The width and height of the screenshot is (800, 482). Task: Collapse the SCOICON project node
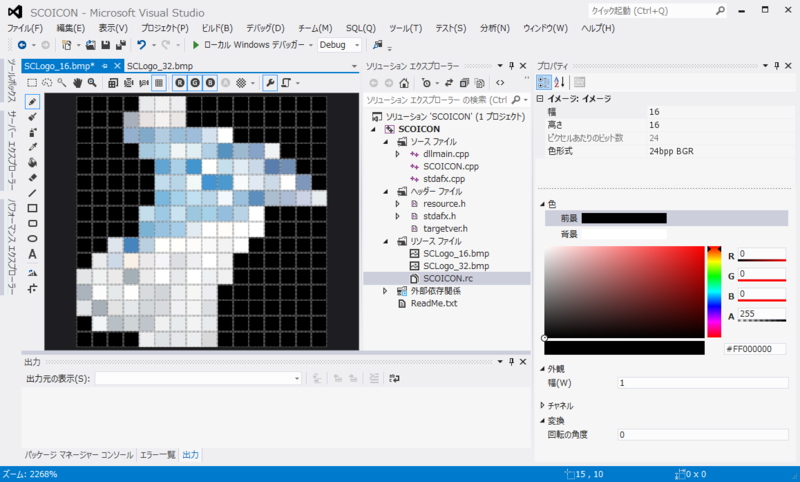click(x=374, y=129)
